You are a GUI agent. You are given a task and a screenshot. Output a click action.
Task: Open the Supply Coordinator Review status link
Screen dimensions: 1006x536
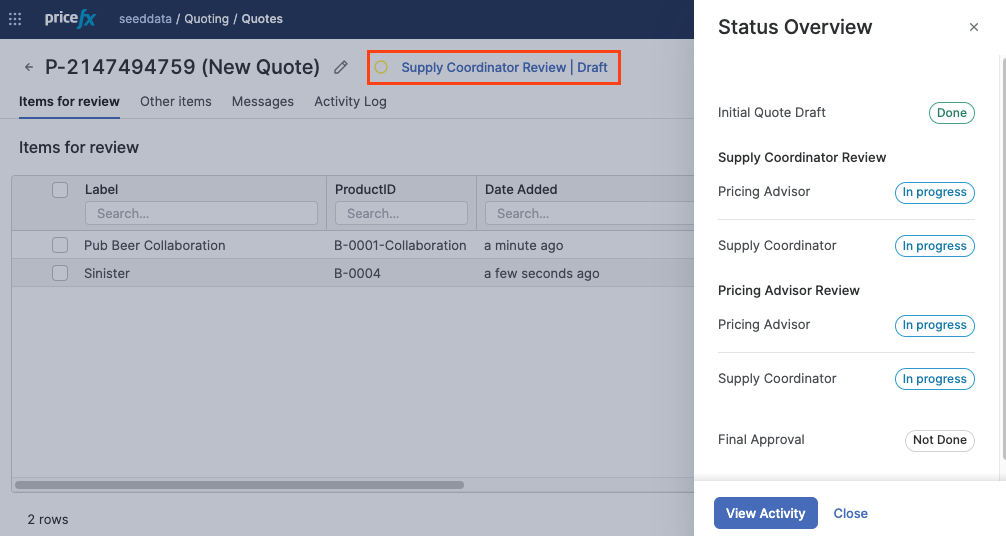(x=484, y=68)
